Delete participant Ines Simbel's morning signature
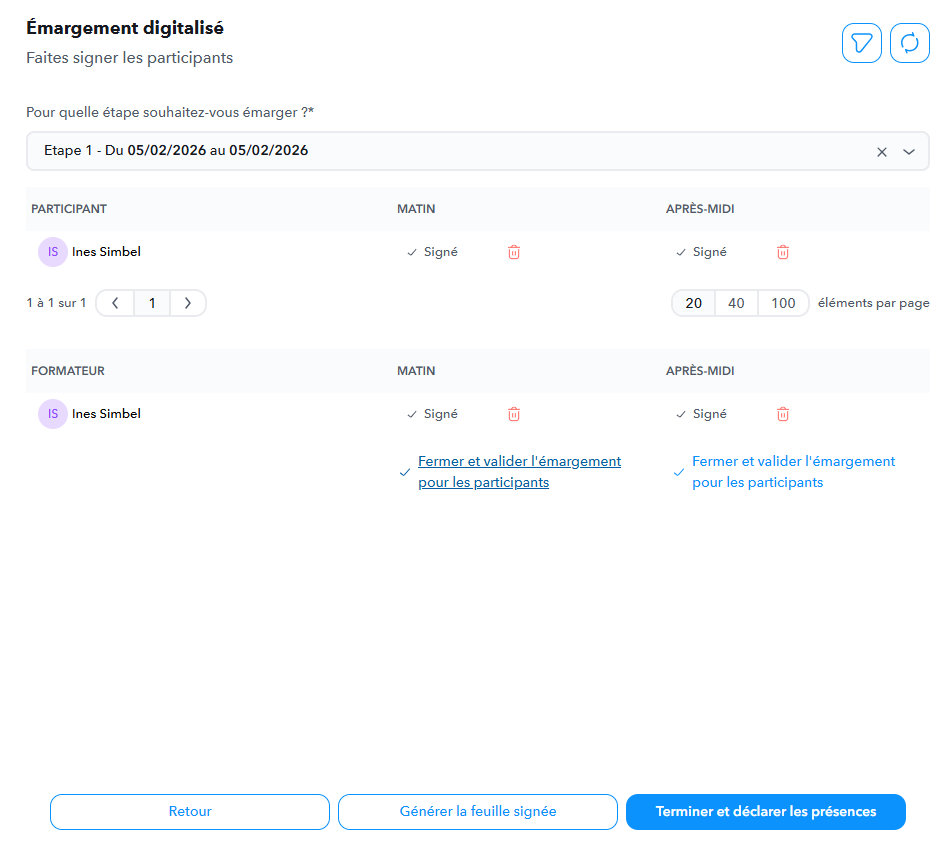 [514, 252]
